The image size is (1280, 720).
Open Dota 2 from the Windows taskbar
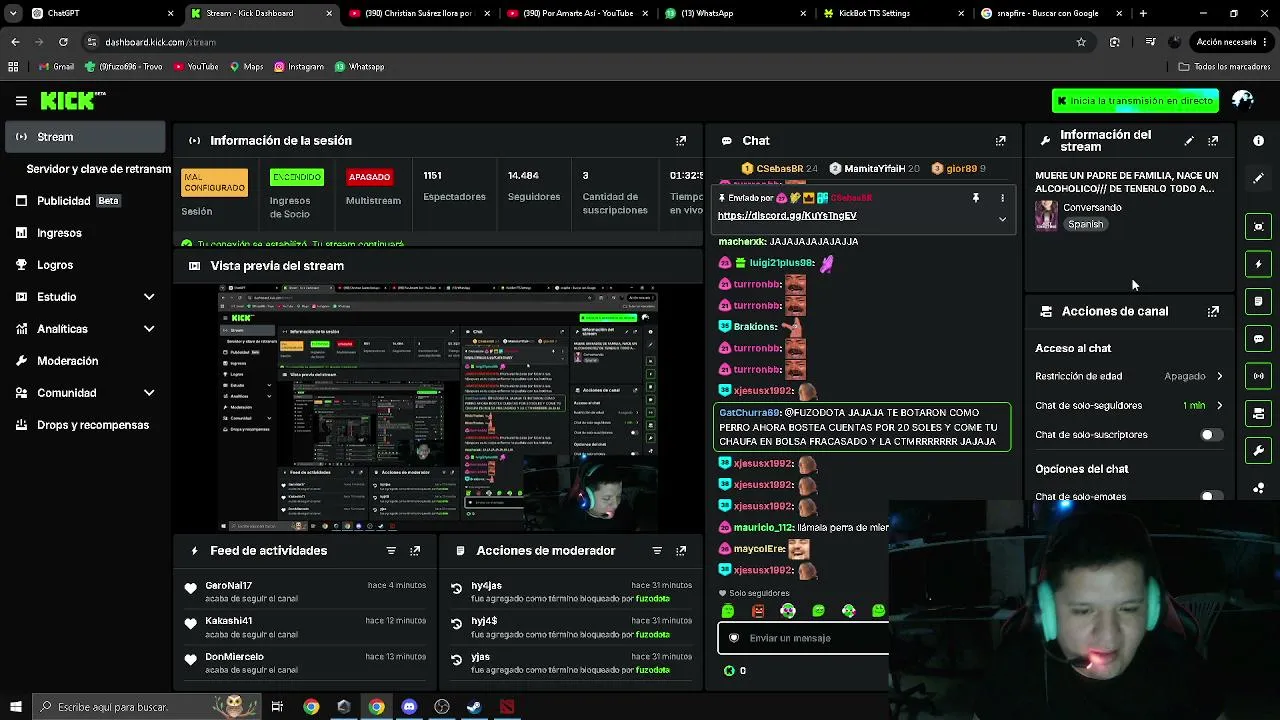pos(507,707)
